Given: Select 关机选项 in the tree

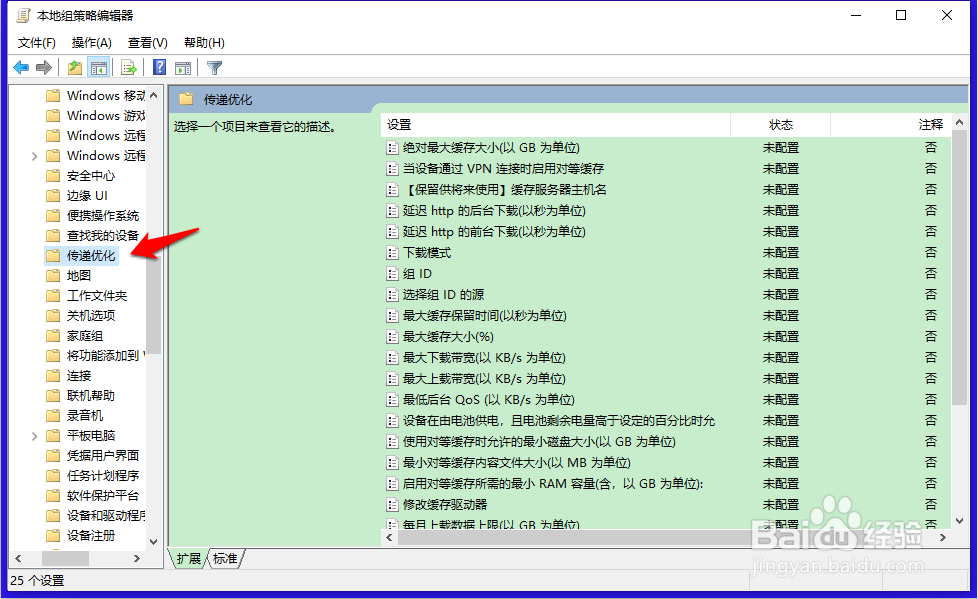Looking at the screenshot, I should [x=91, y=315].
